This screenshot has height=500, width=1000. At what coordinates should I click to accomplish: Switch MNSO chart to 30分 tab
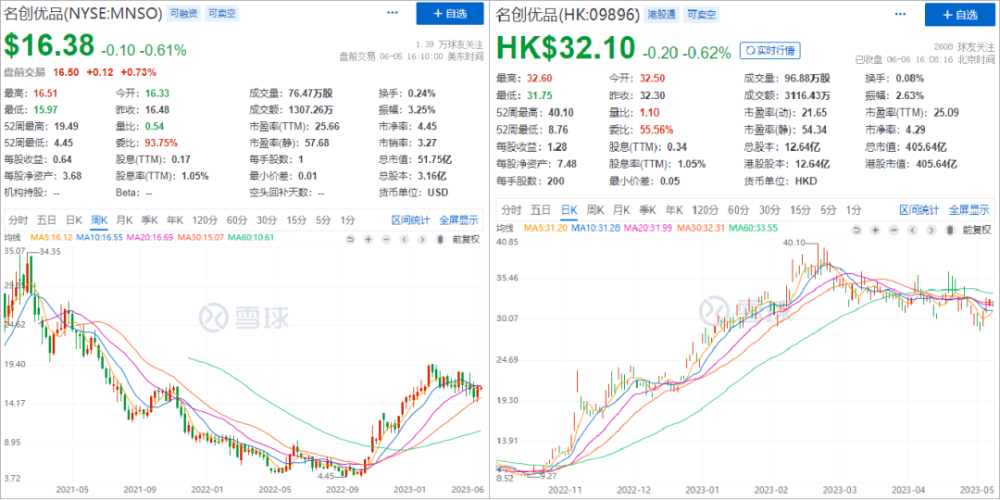click(267, 220)
